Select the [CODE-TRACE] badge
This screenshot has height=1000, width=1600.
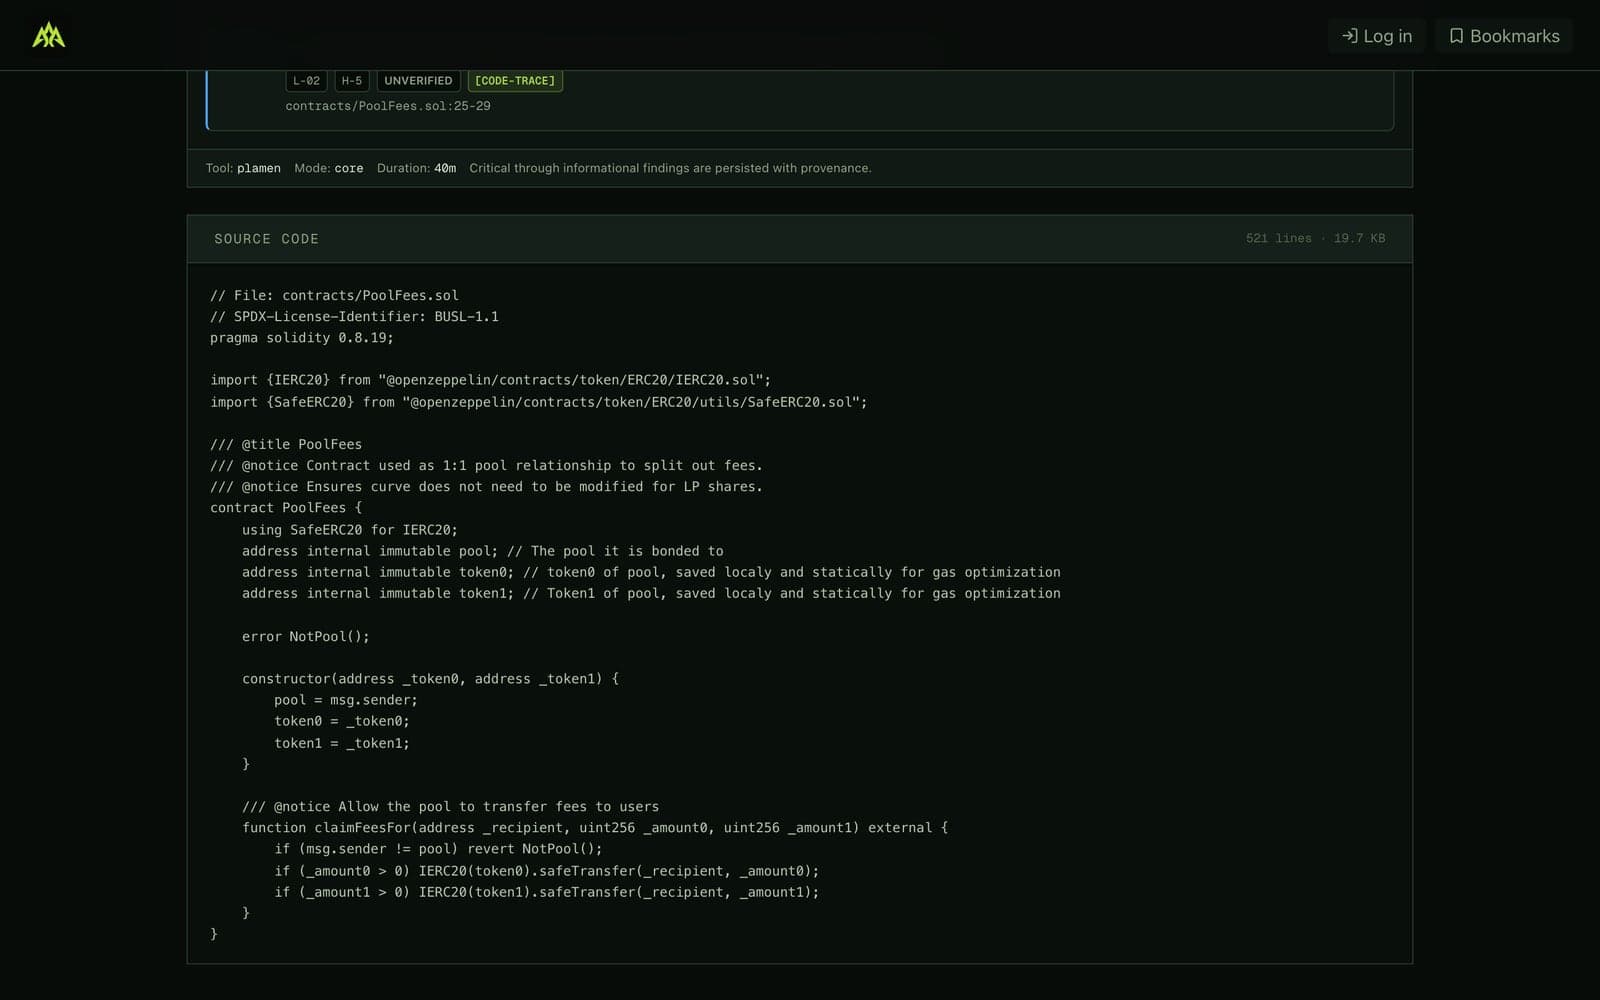tap(515, 81)
